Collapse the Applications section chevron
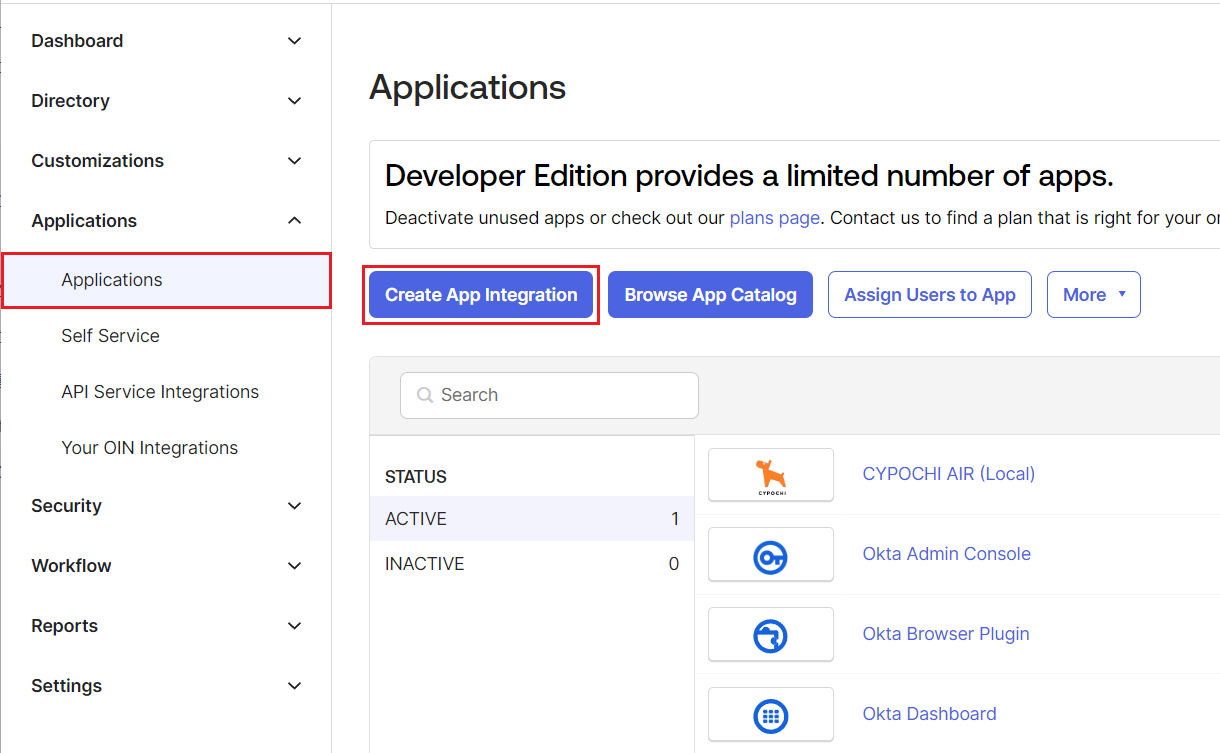This screenshot has height=753, width=1220. point(294,221)
